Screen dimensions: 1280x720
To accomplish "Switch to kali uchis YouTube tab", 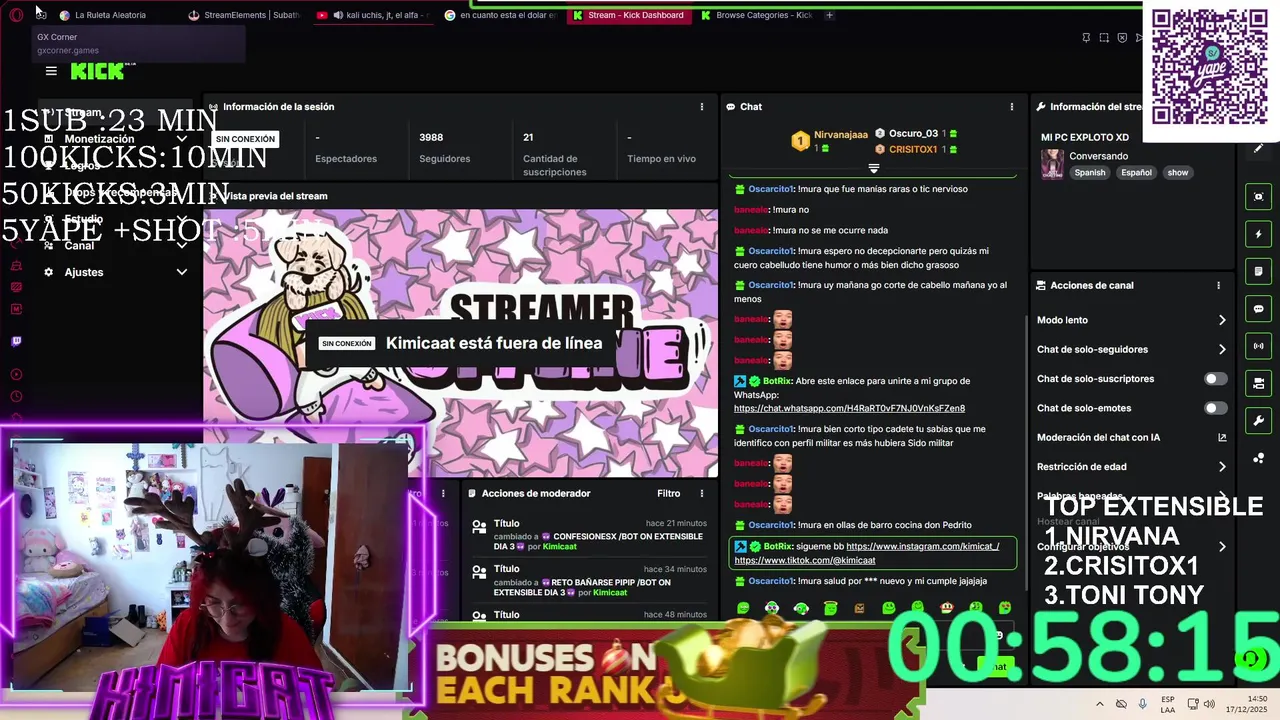I will coord(372,15).
